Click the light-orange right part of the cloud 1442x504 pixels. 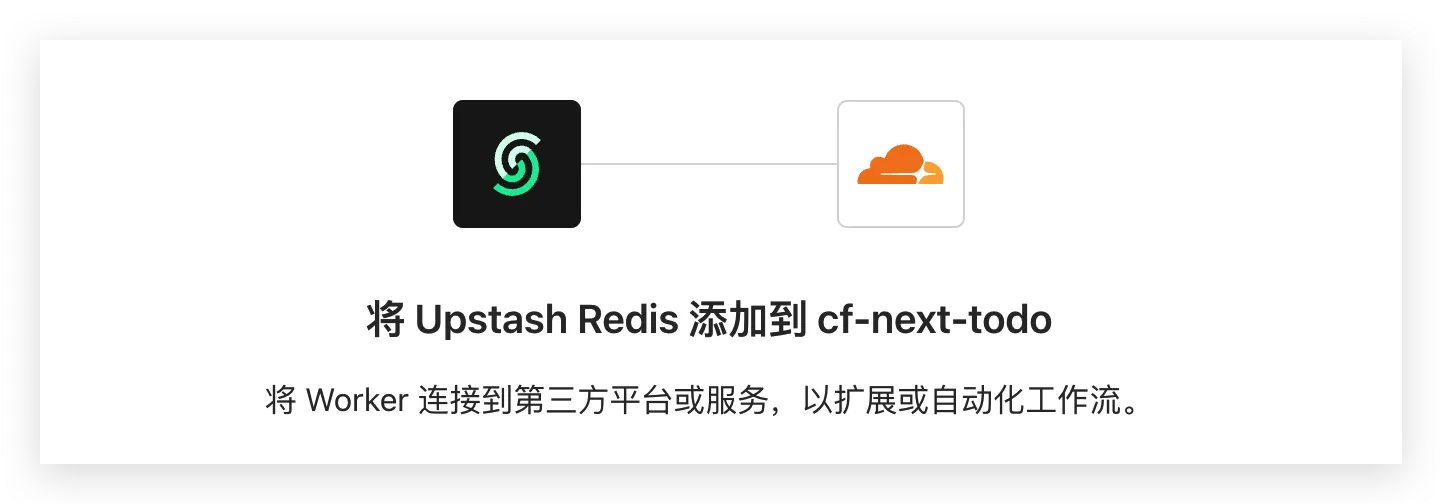click(932, 173)
